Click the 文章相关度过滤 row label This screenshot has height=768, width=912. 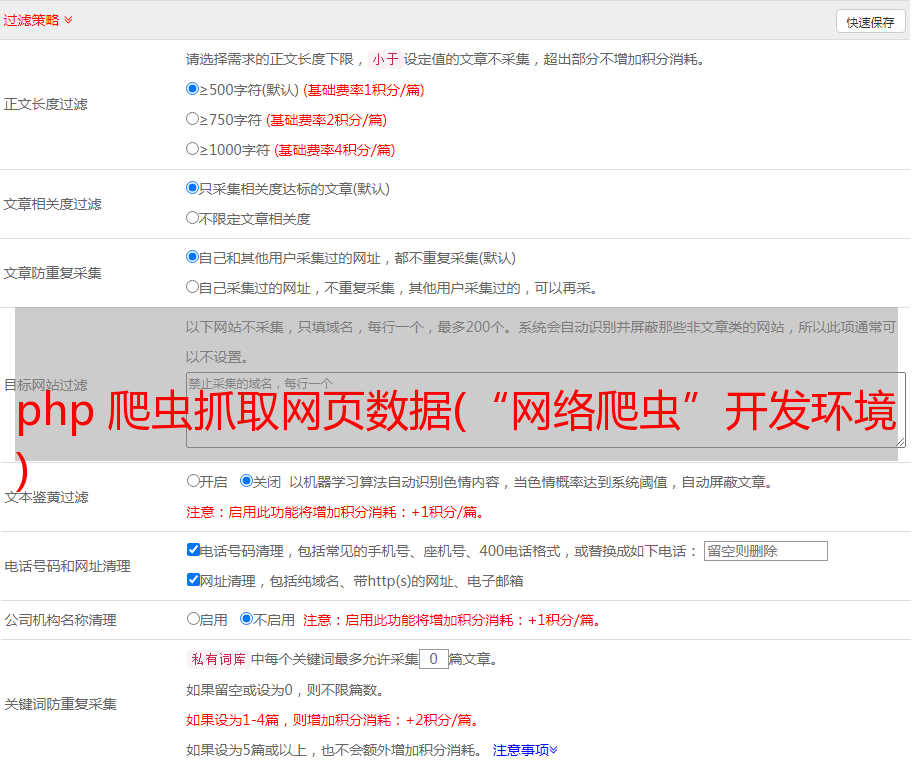point(52,204)
